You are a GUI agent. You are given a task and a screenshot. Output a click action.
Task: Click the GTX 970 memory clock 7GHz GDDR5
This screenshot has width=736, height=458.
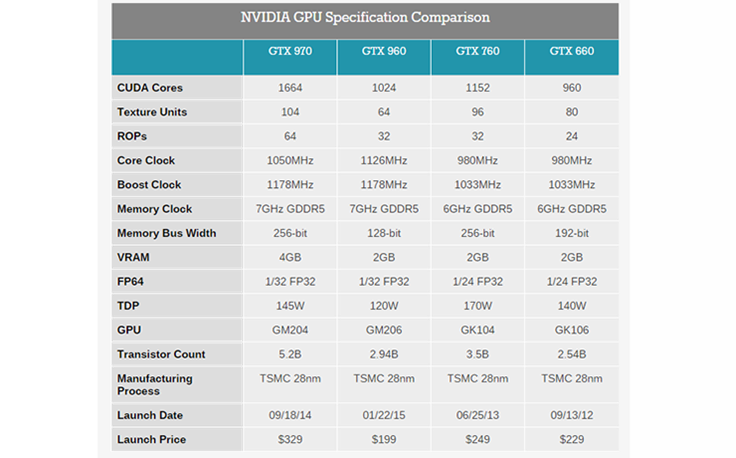point(290,209)
